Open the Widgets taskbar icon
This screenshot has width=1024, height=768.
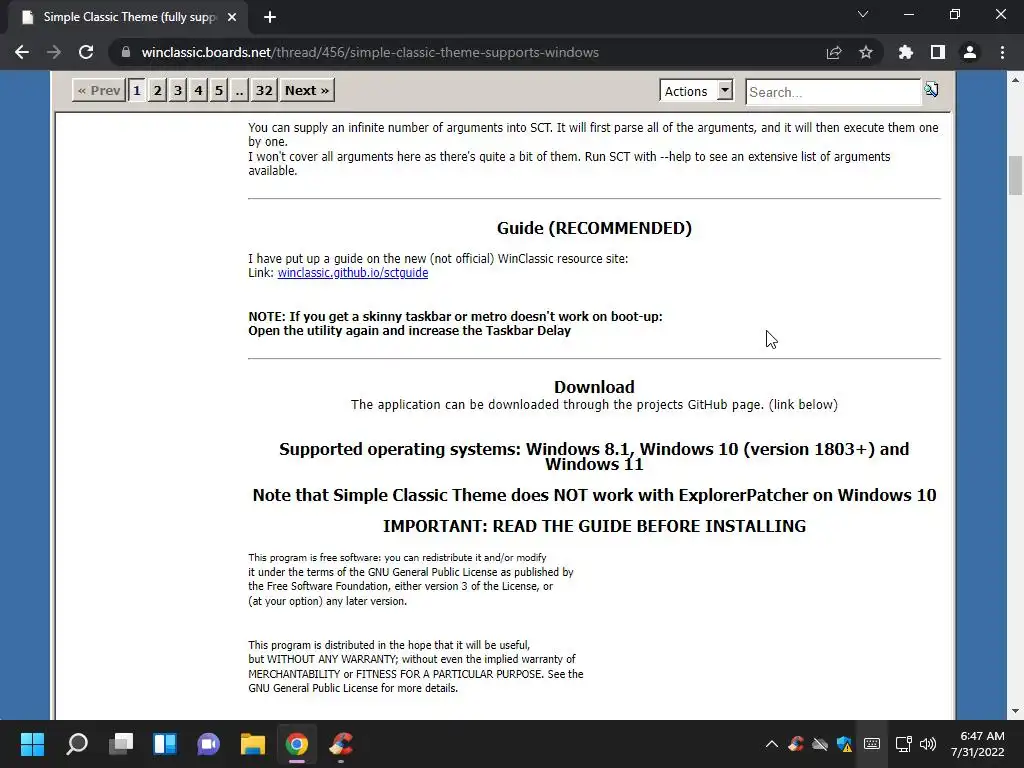pos(165,744)
